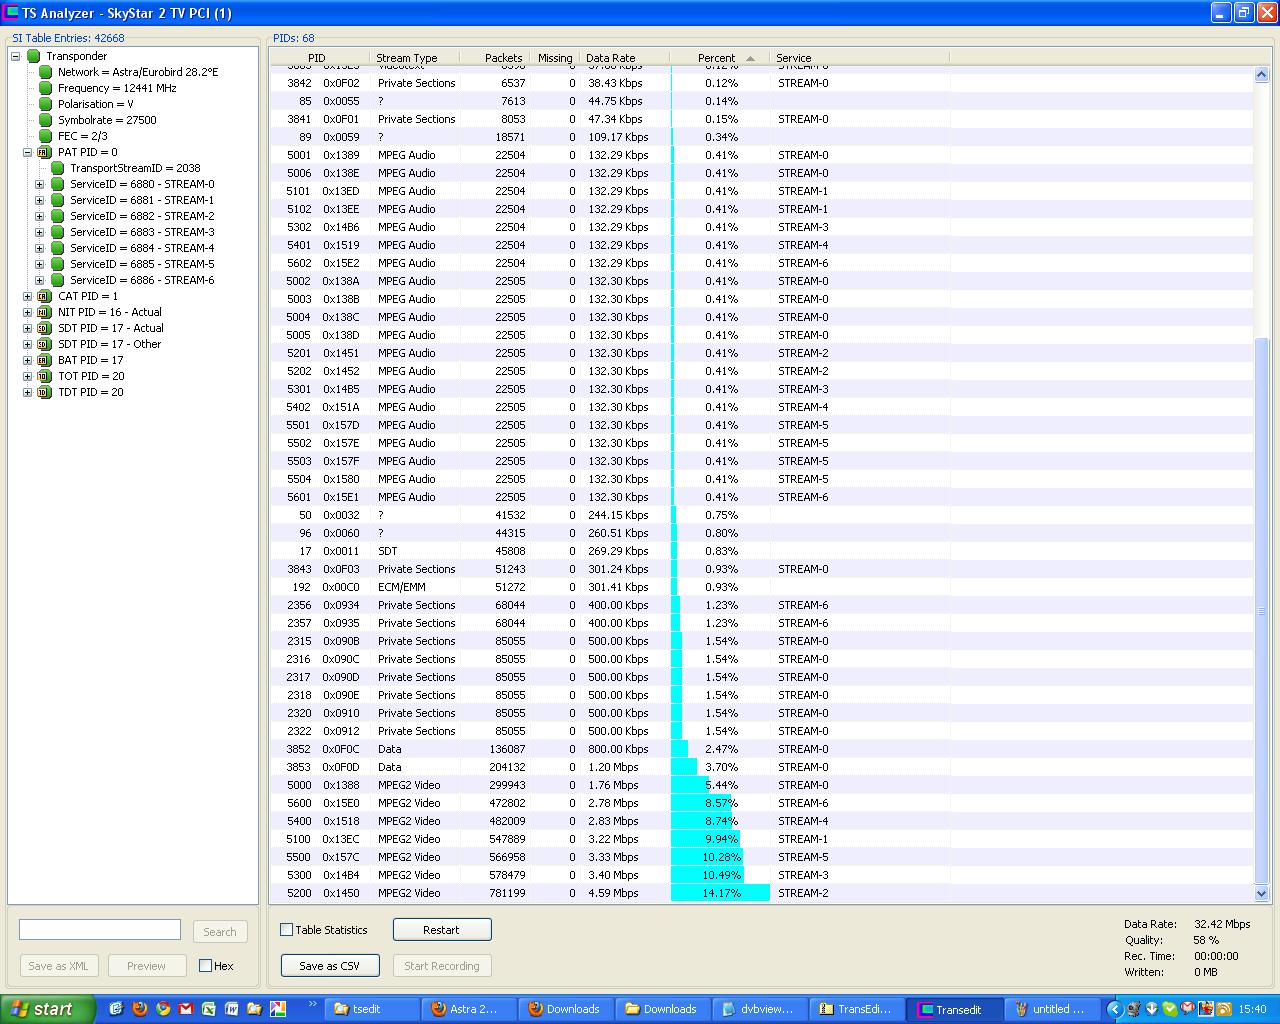Screen dimensions: 1280x1024
Task: Click the Save as CSV button
Action: [x=330, y=966]
